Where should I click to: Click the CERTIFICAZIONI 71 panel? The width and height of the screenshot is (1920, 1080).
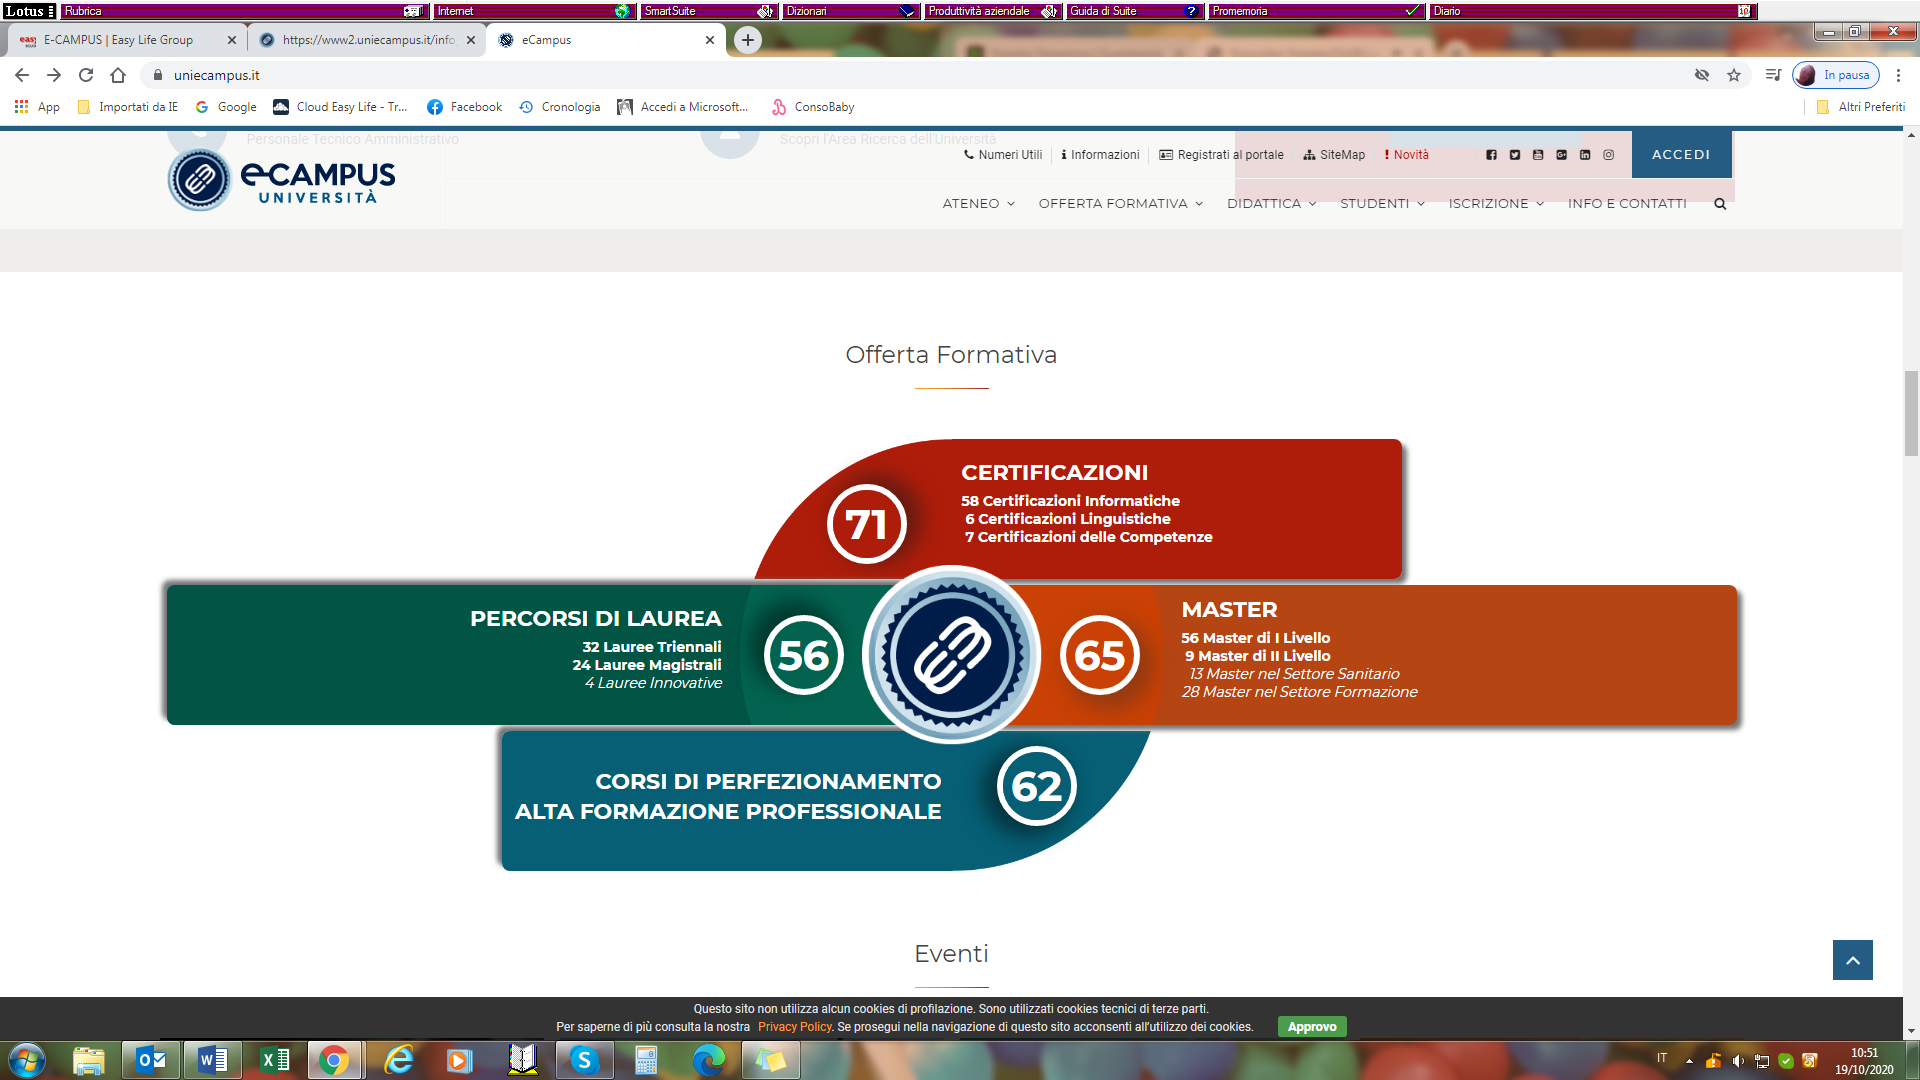[1080, 509]
